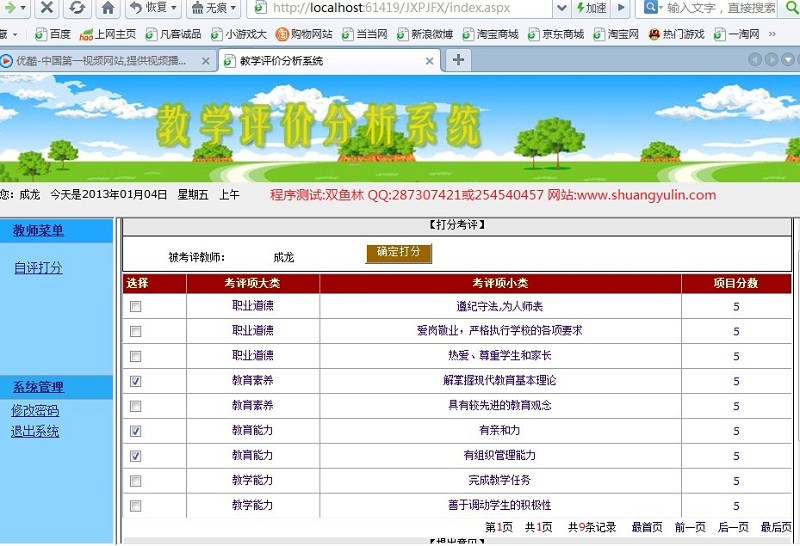Uncheck the 有组织管理能力 checkbox
800x546 pixels.
135,456
